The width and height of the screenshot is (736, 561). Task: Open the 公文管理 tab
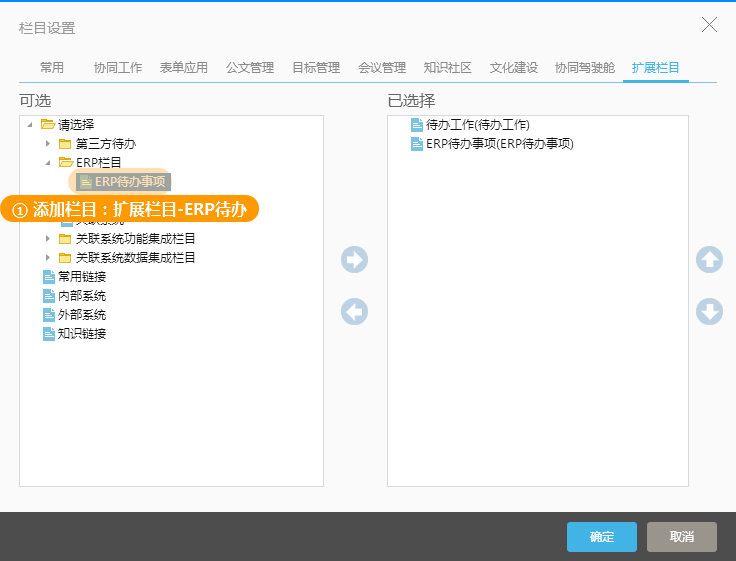pos(249,68)
